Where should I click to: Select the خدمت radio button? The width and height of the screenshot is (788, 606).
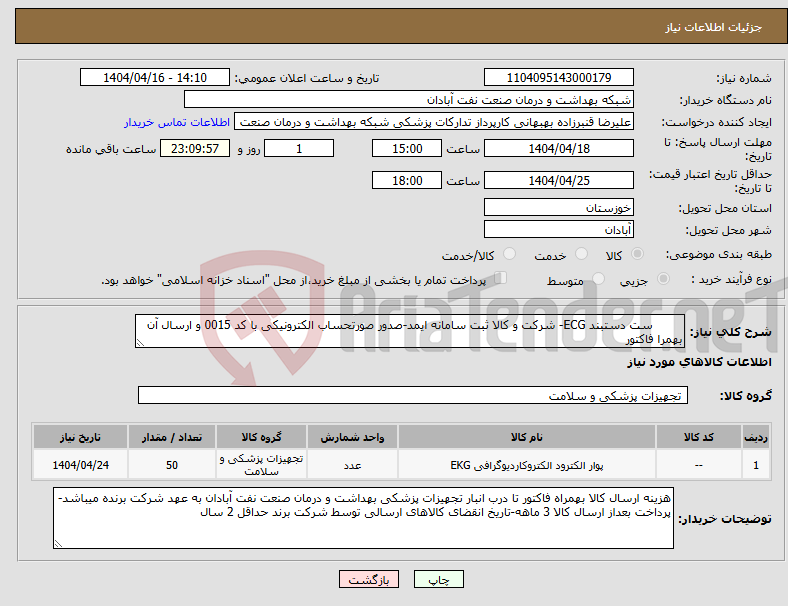581,254
